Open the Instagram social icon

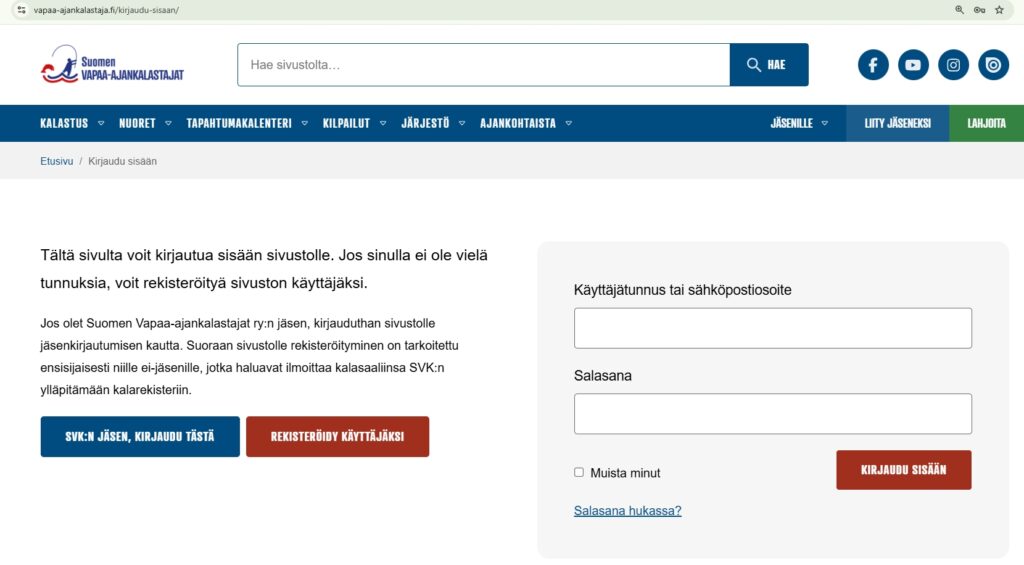(953, 65)
